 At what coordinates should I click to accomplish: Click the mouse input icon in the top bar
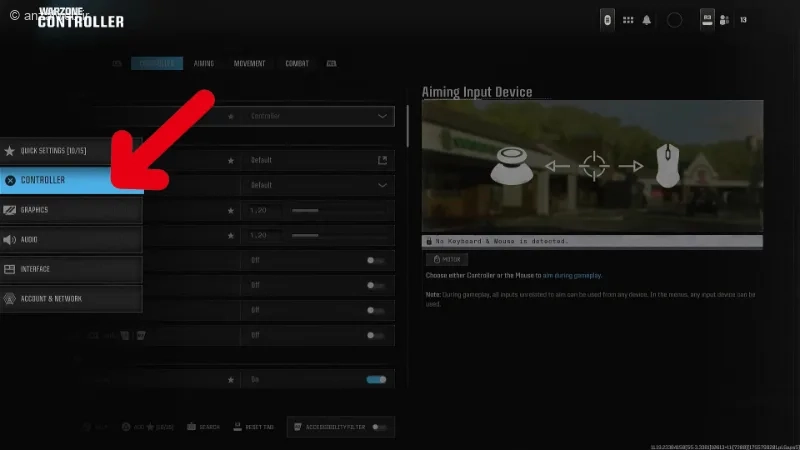tap(607, 20)
